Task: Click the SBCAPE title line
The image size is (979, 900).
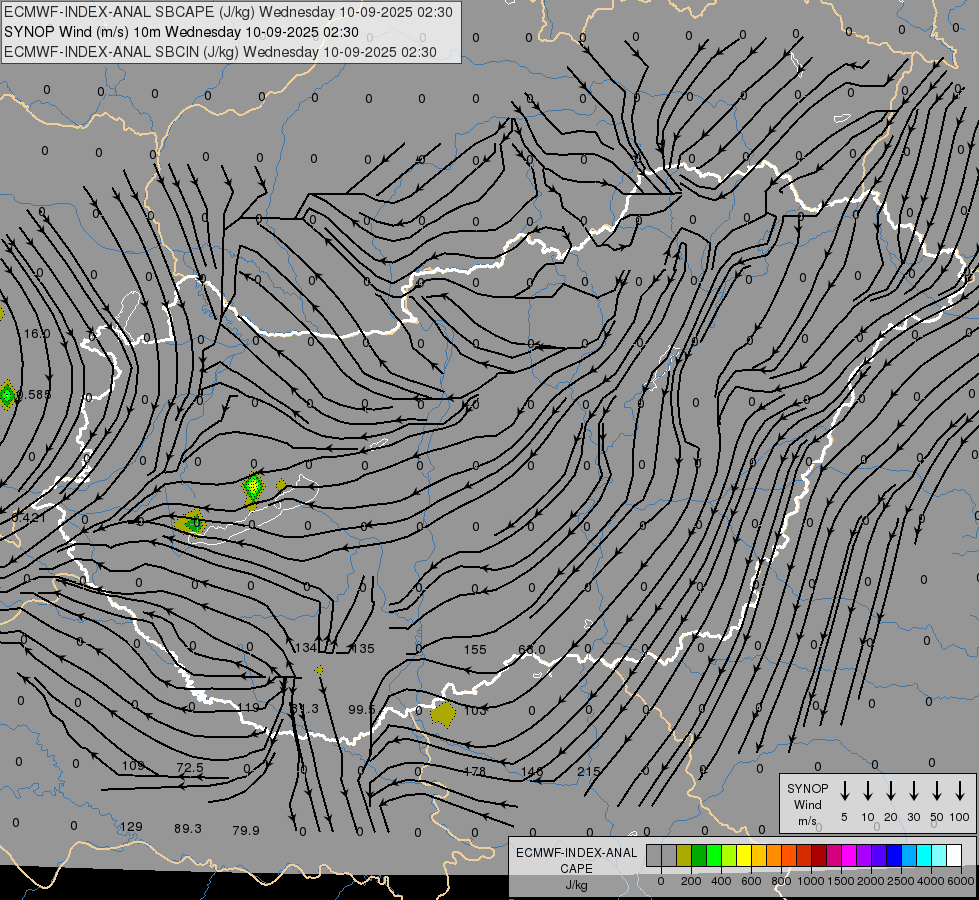Action: tap(228, 12)
